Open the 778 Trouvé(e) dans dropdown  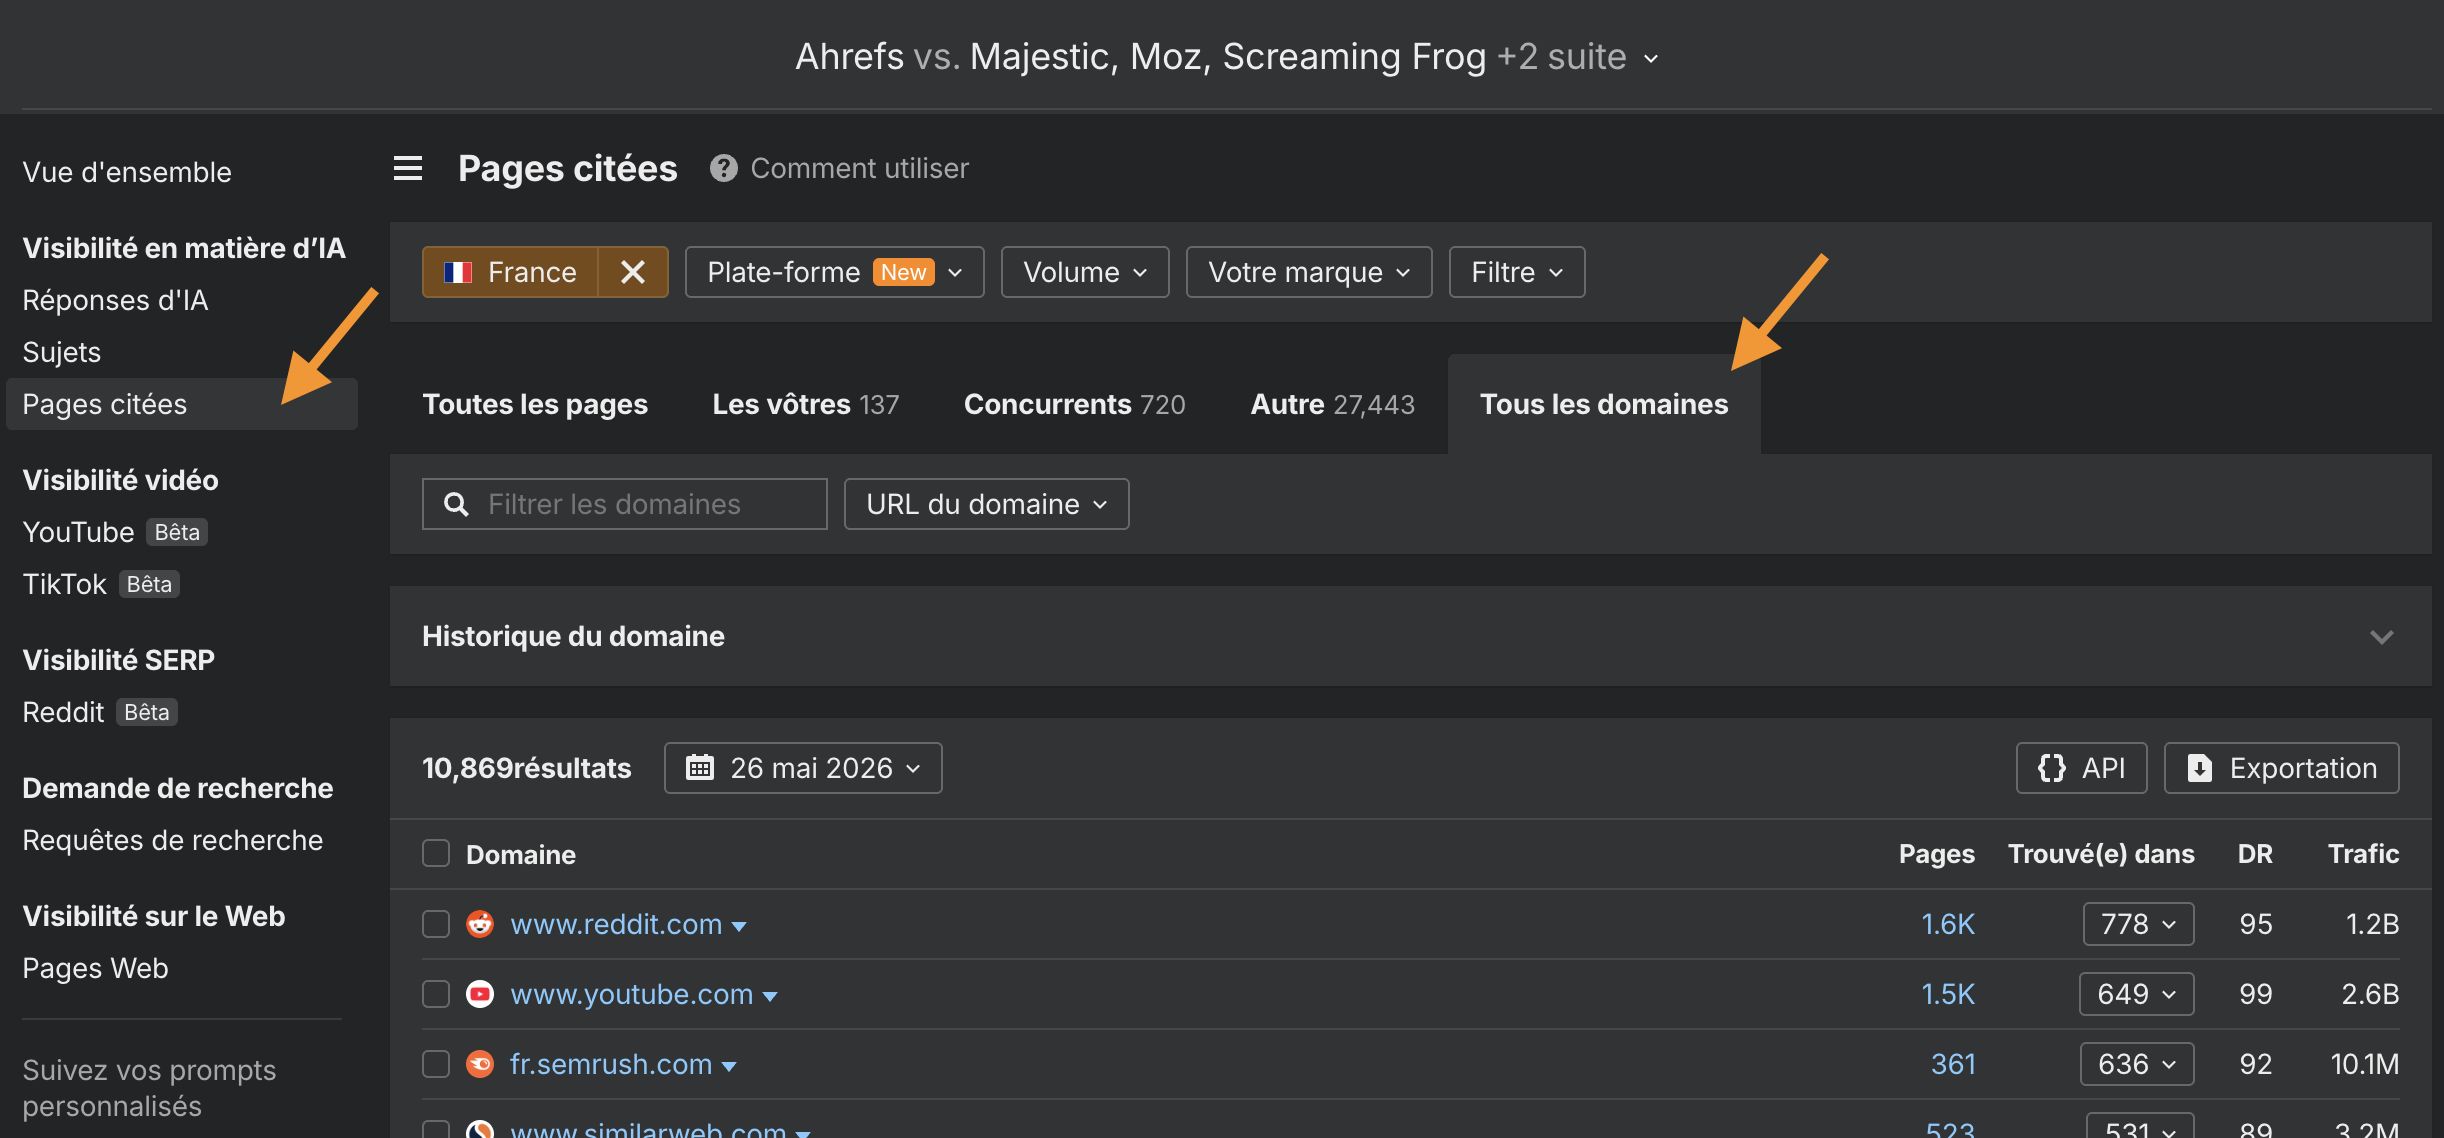[x=2138, y=924]
